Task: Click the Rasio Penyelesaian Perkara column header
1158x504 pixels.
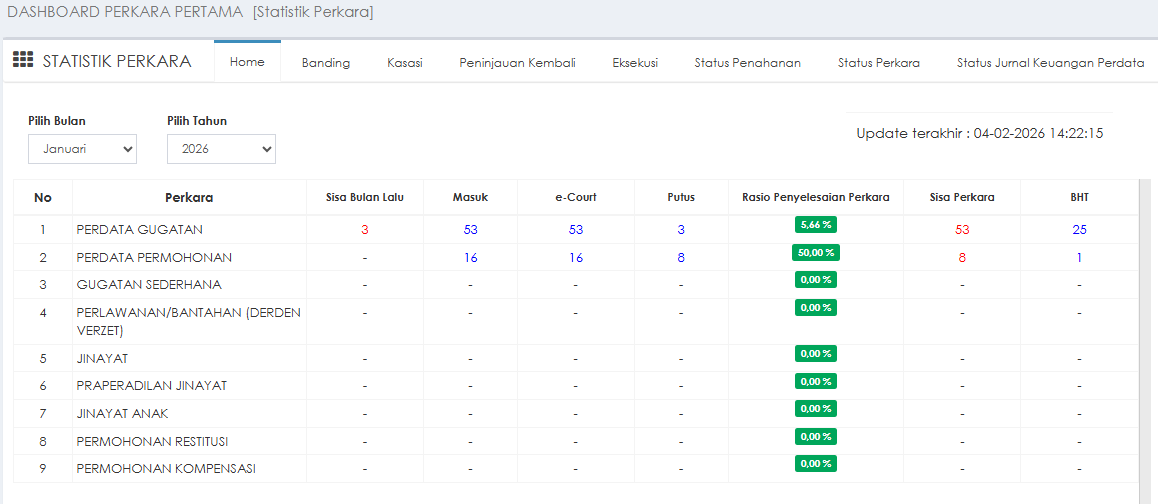Action: [815, 197]
